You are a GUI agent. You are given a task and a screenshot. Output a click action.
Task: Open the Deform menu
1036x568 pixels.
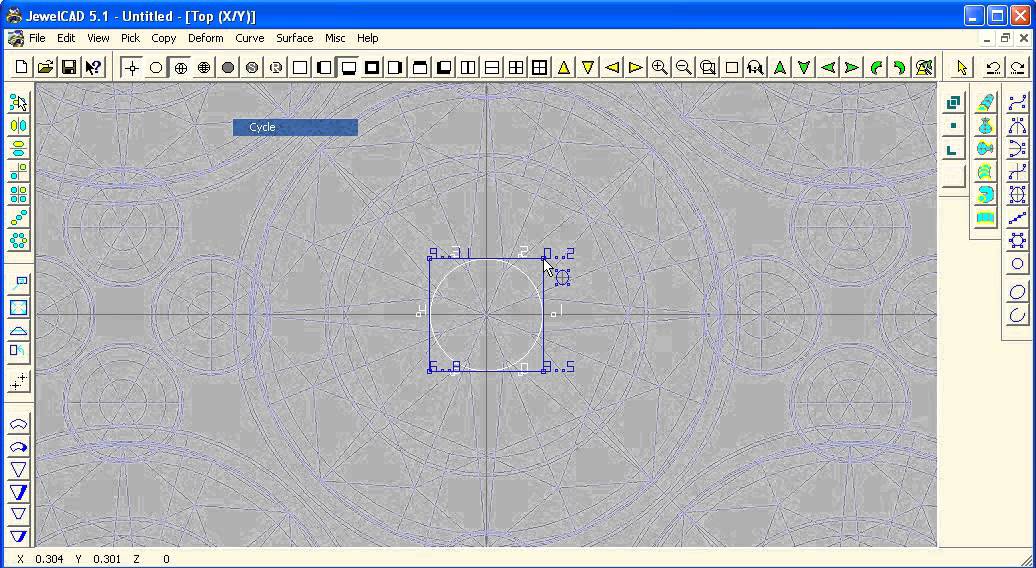(205, 38)
